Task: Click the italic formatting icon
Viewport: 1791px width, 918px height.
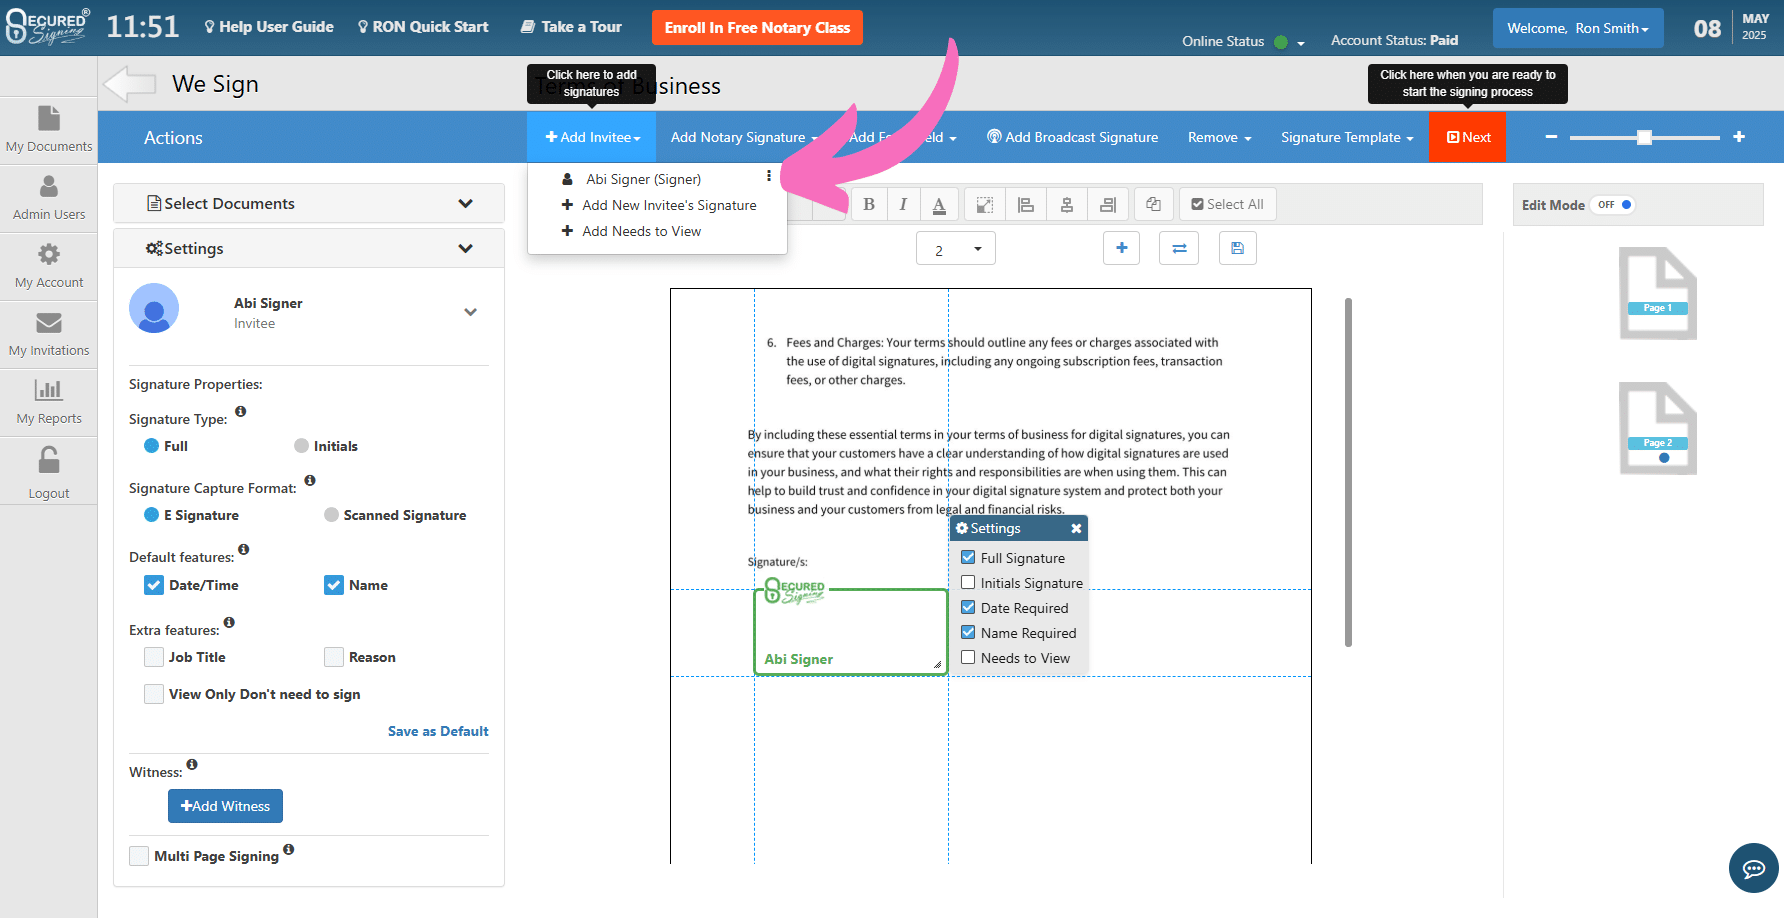Action: (x=903, y=204)
